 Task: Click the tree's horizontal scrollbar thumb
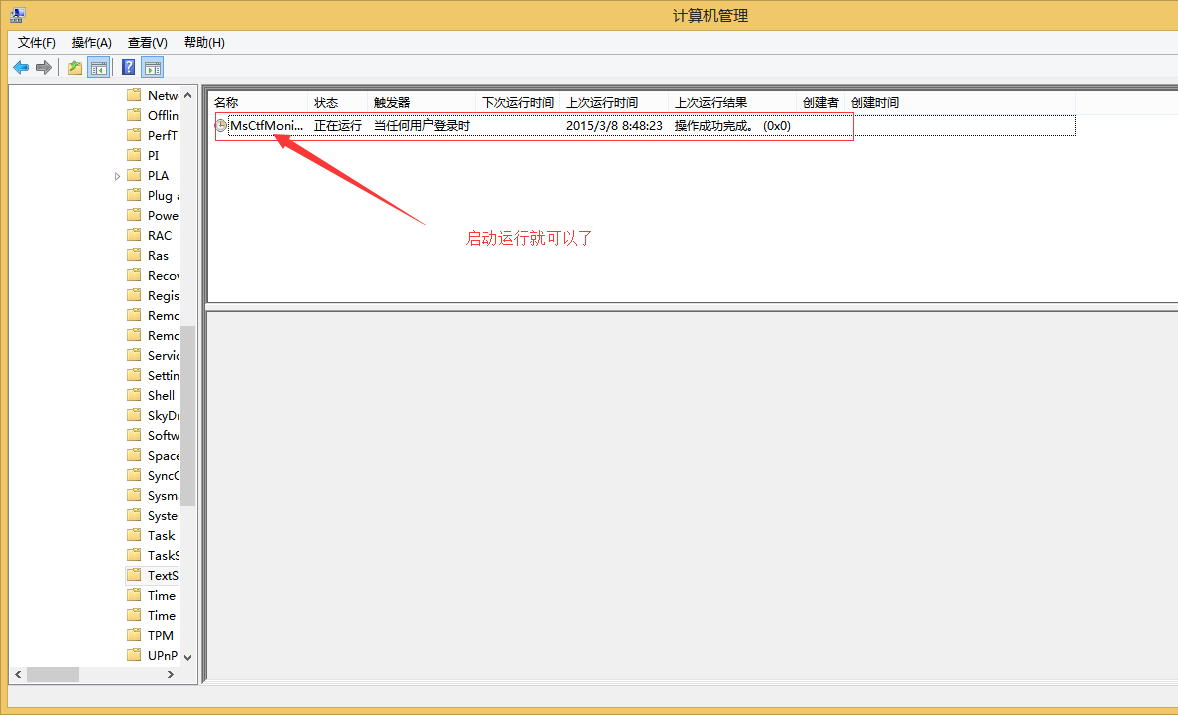pos(53,674)
